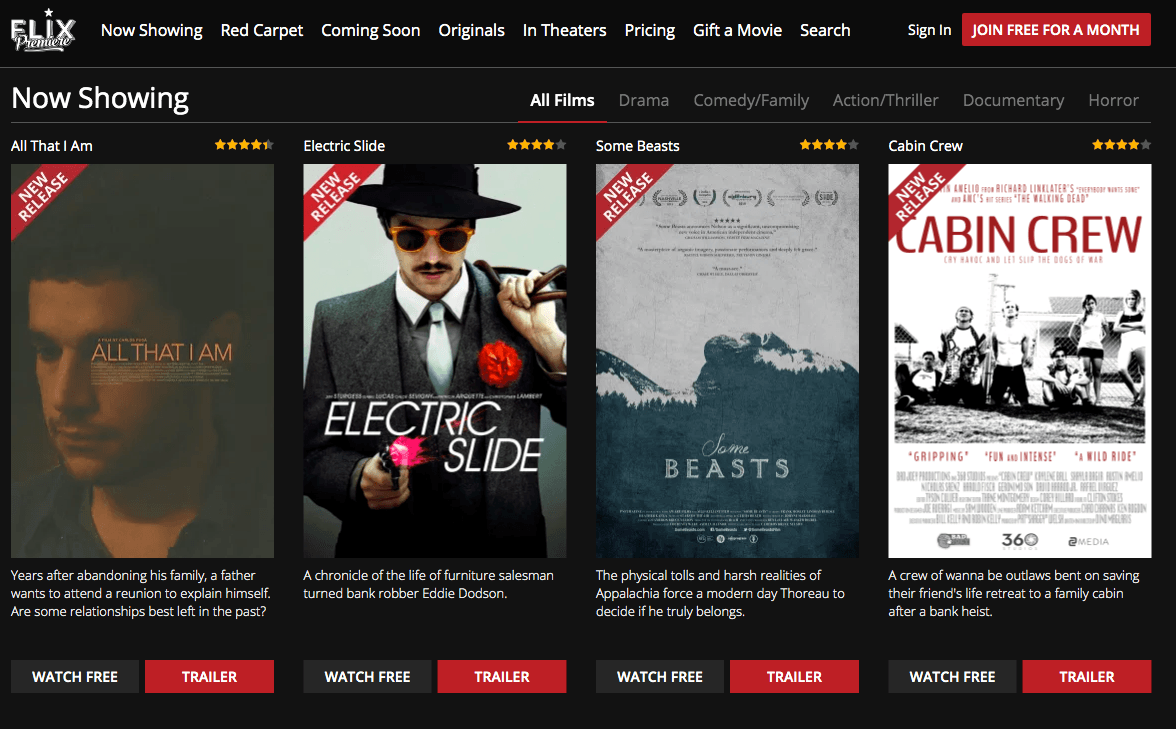Open the Cabin Crew title link
This screenshot has width=1176, height=729.
click(926, 146)
